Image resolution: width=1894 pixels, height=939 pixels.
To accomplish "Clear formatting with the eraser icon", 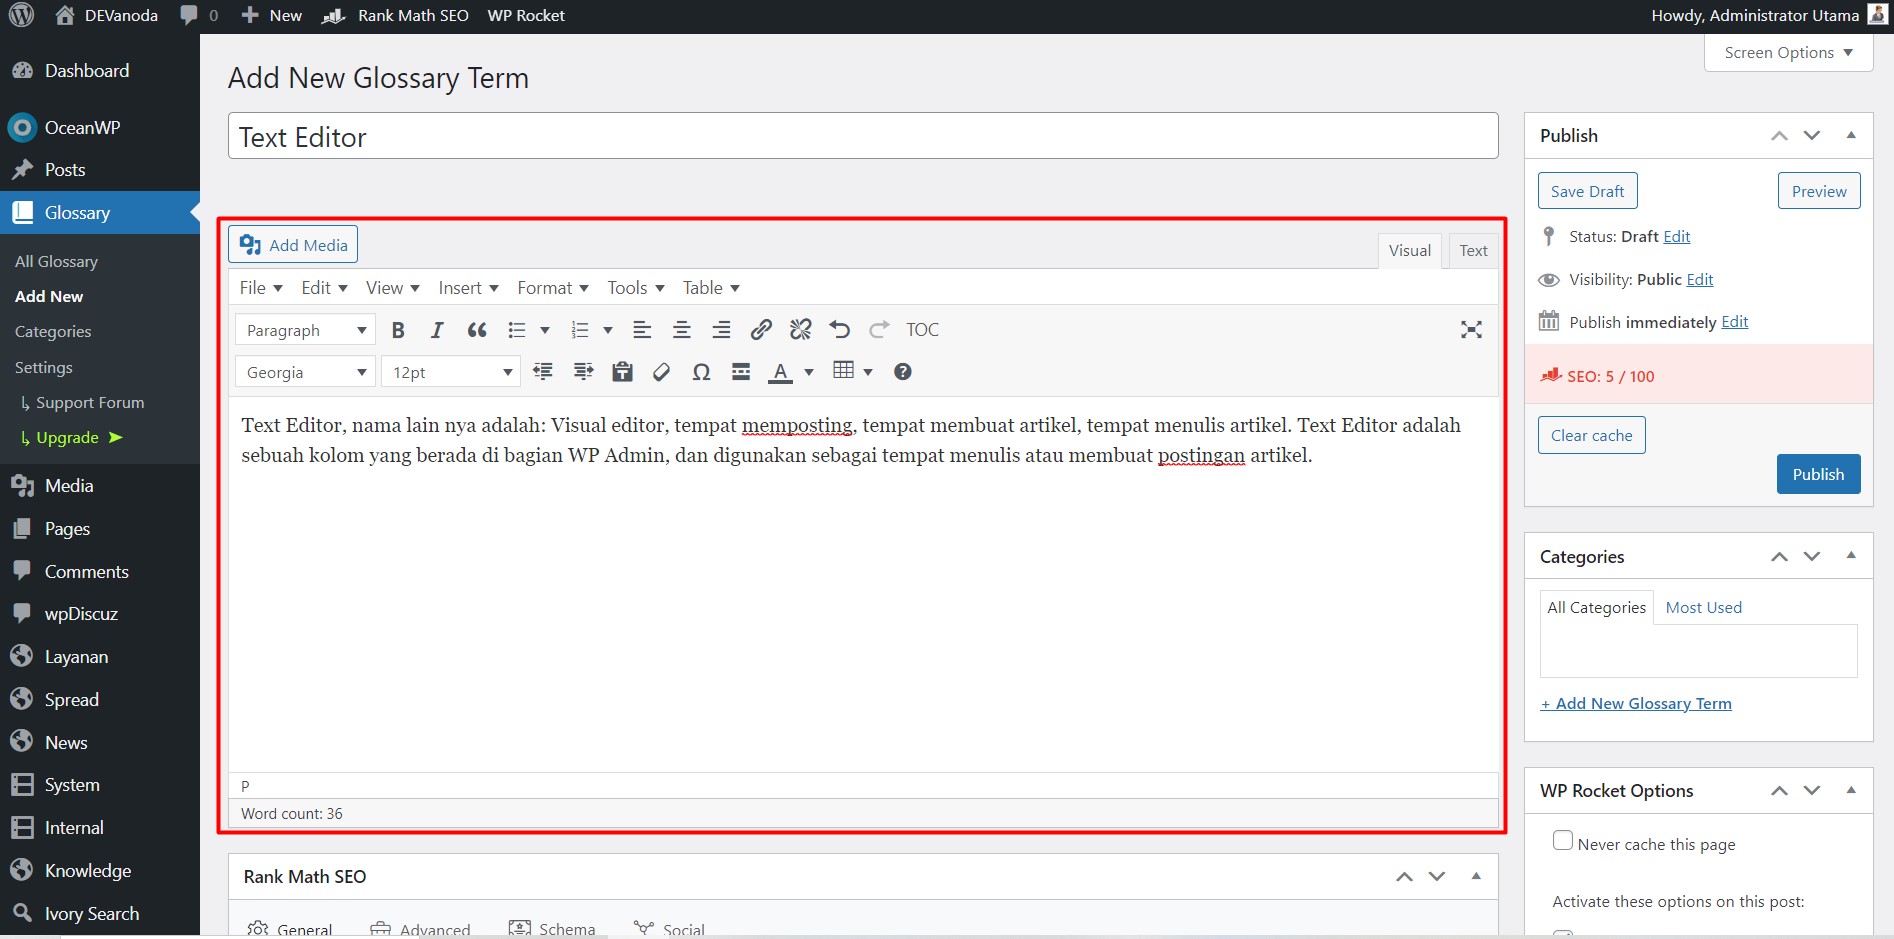I will click(x=661, y=372).
